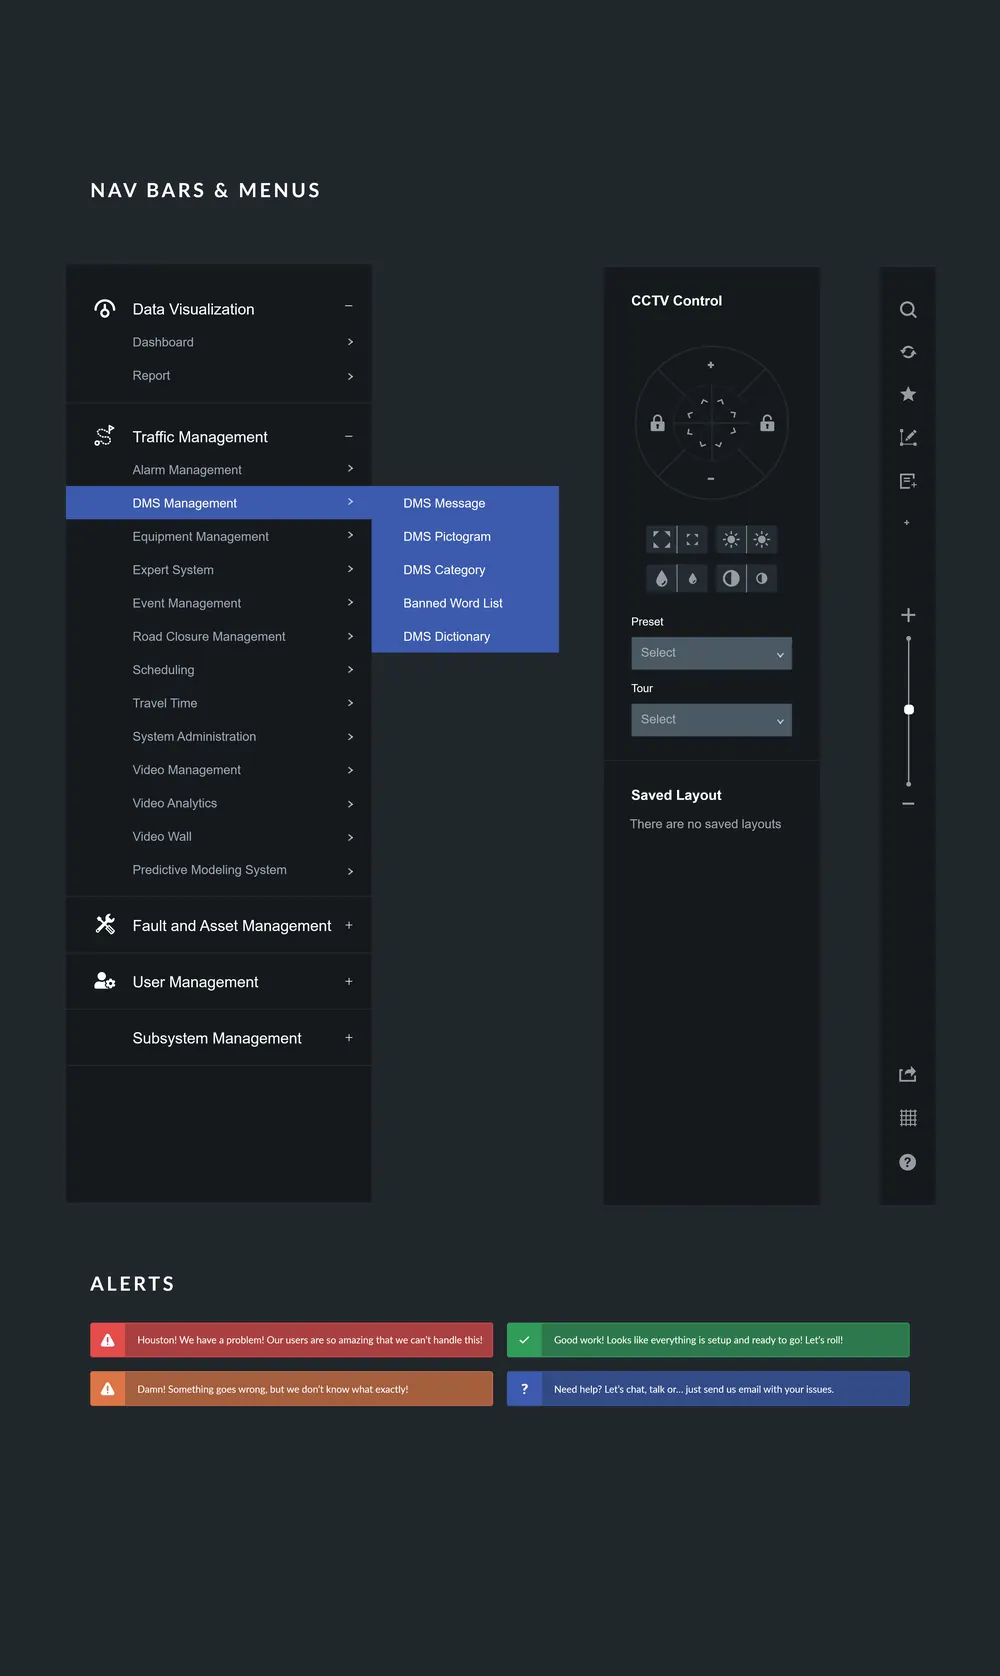
Task: Open the grid layout icon
Action: click(x=908, y=1118)
